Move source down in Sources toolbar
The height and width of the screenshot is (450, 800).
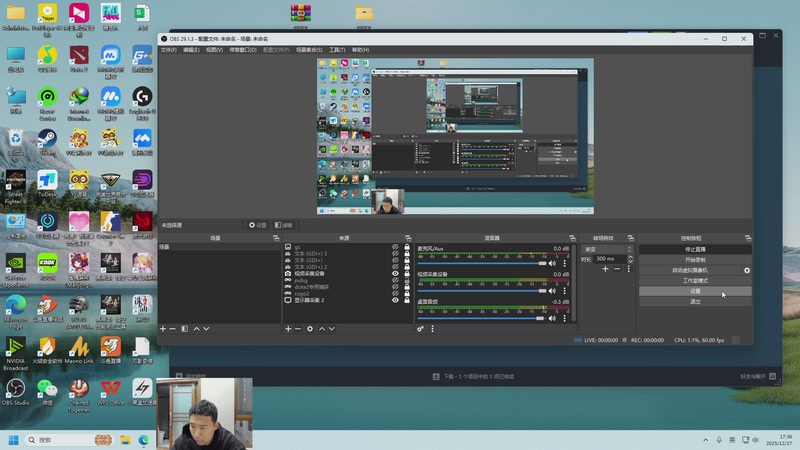332,329
